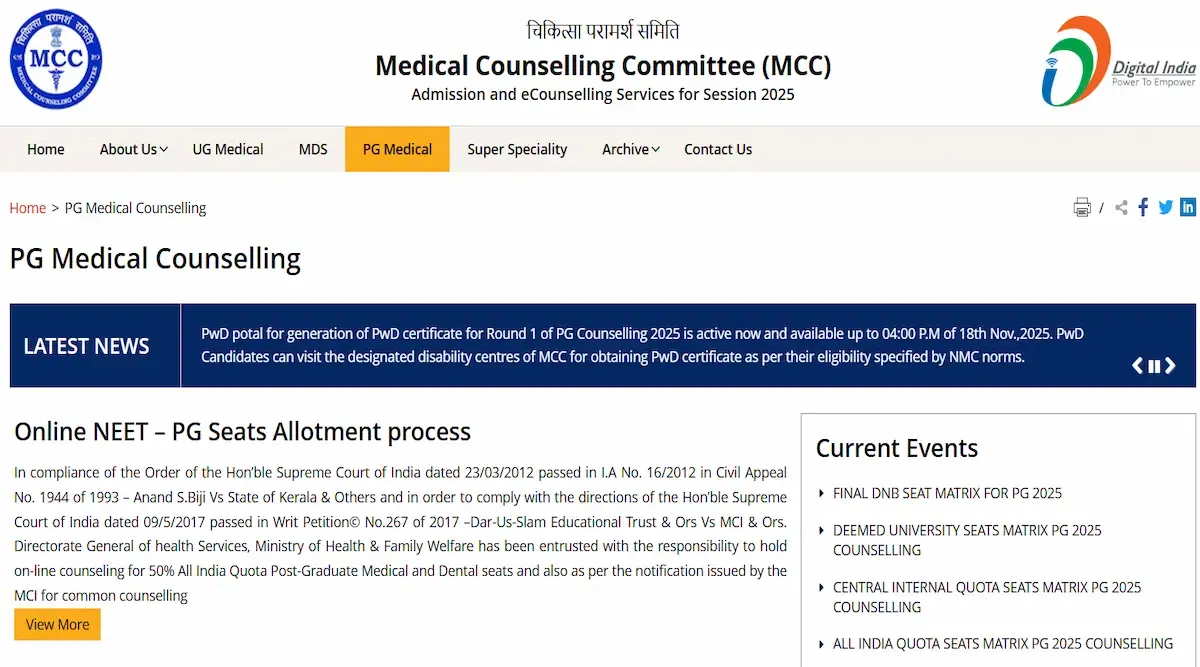Expand the About Us dropdown menu
Image resolution: width=1200 pixels, height=667 pixels.
pos(133,149)
